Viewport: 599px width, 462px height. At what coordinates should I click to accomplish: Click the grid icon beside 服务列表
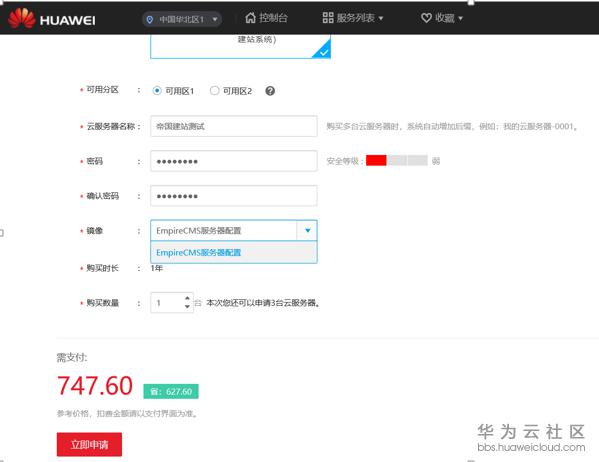328,18
